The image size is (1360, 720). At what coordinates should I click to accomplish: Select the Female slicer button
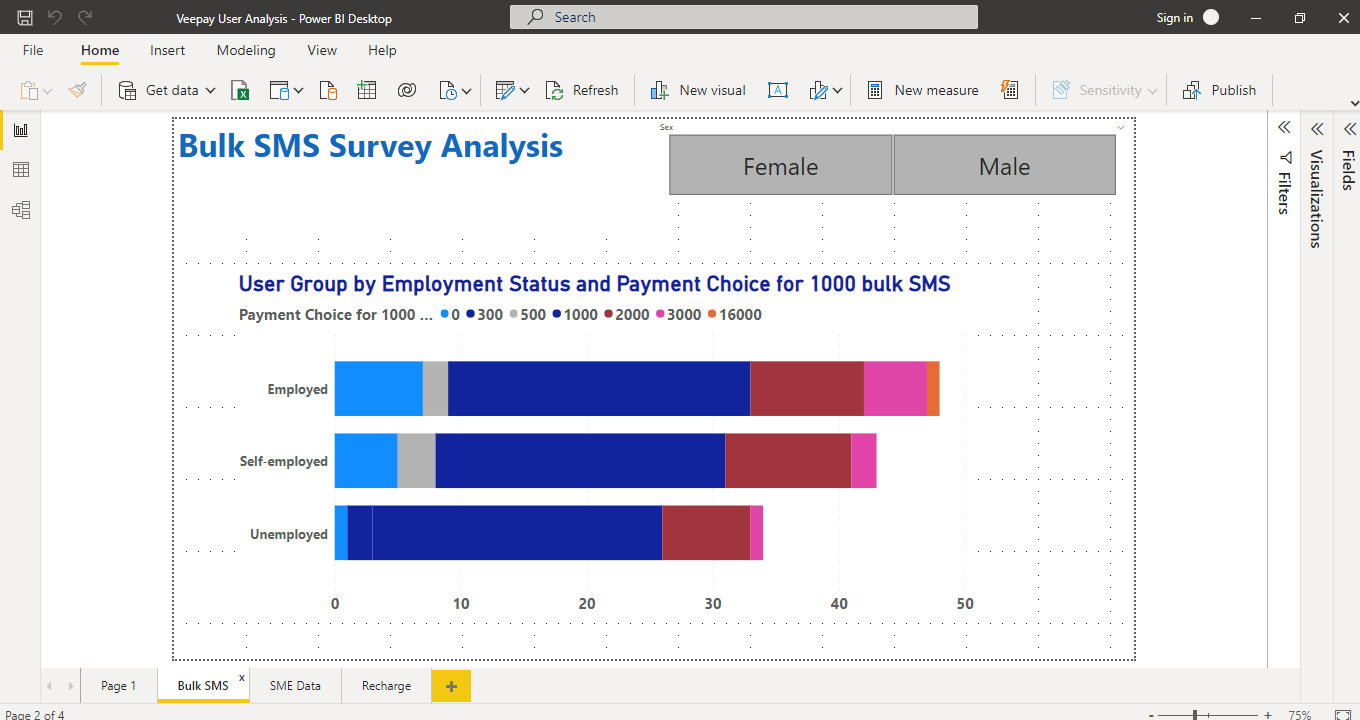[x=780, y=166]
